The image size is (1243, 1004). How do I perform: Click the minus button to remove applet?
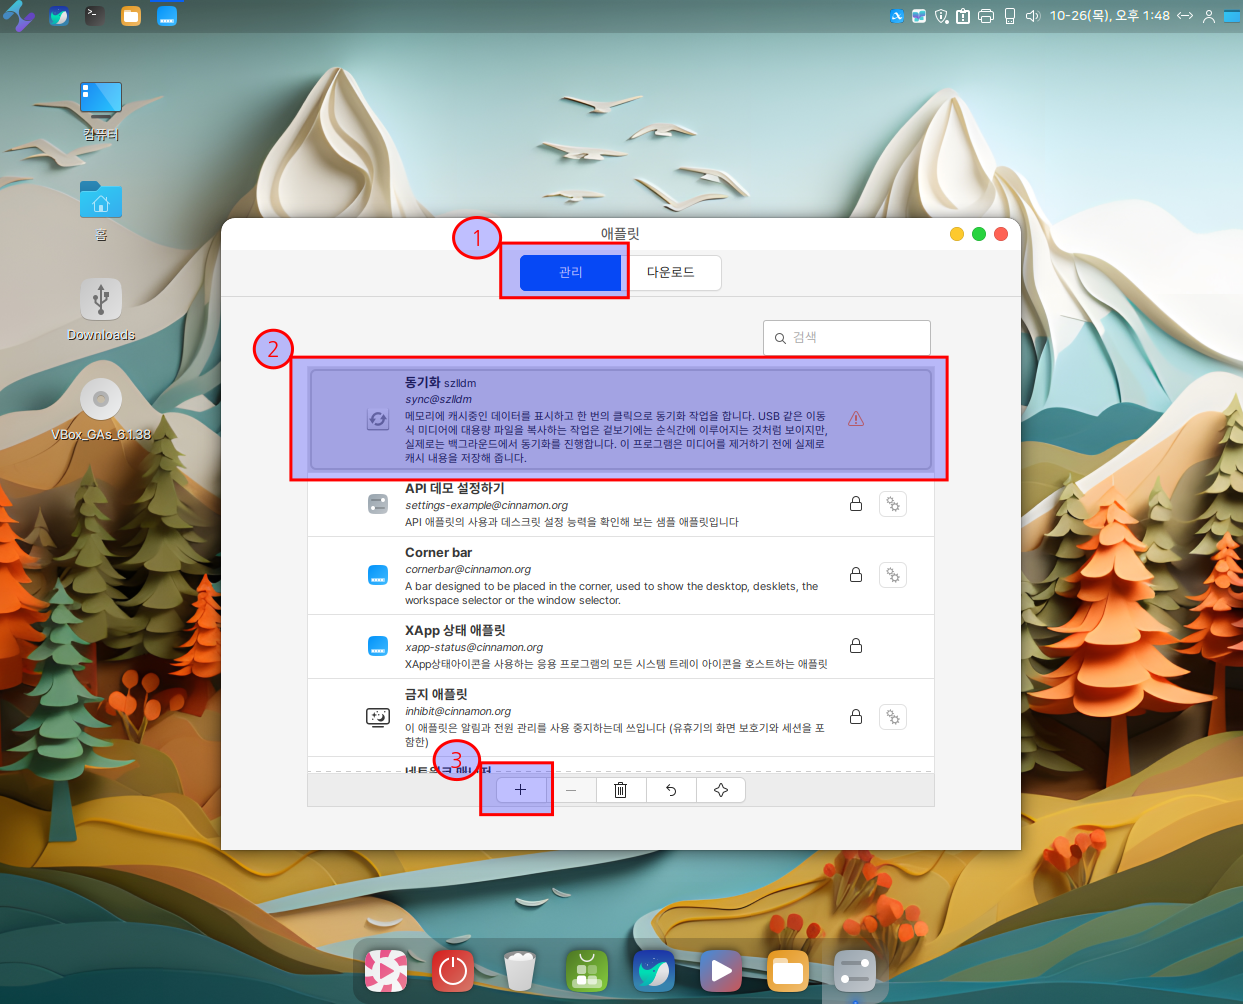pos(571,790)
